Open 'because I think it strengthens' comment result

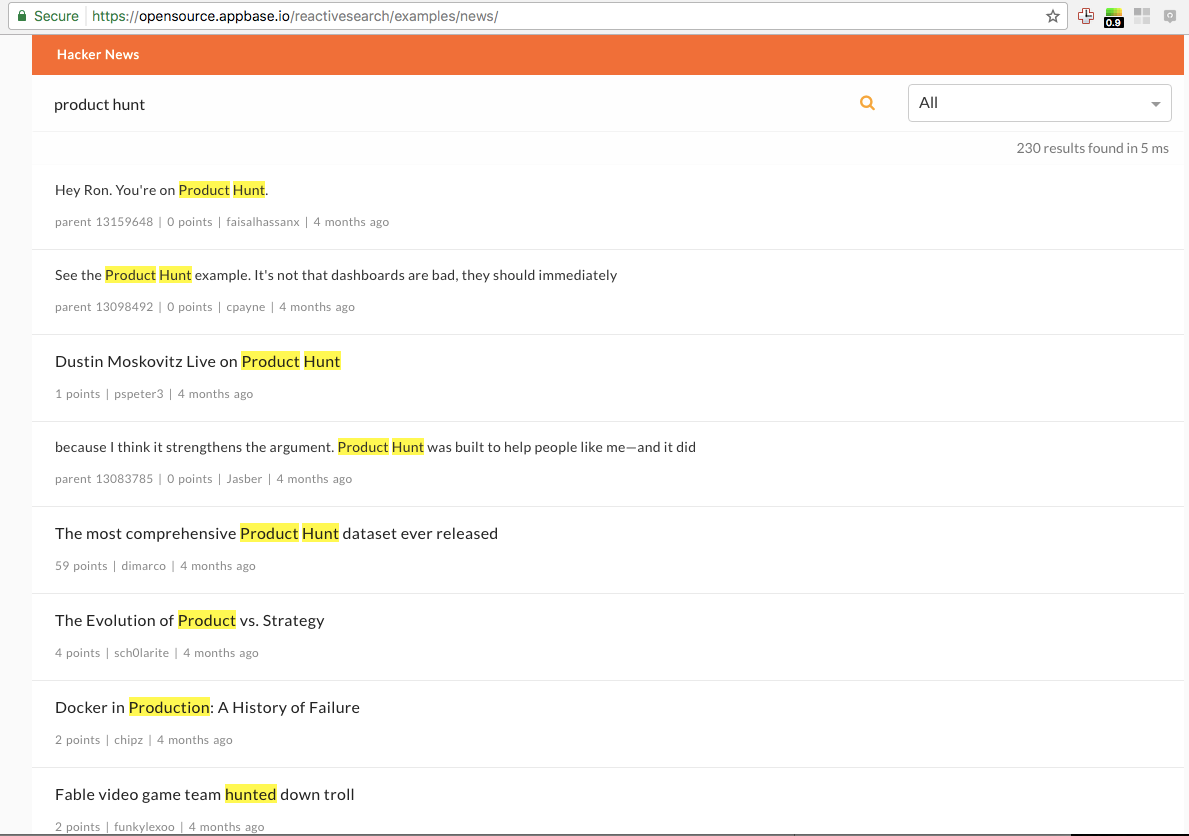375,447
